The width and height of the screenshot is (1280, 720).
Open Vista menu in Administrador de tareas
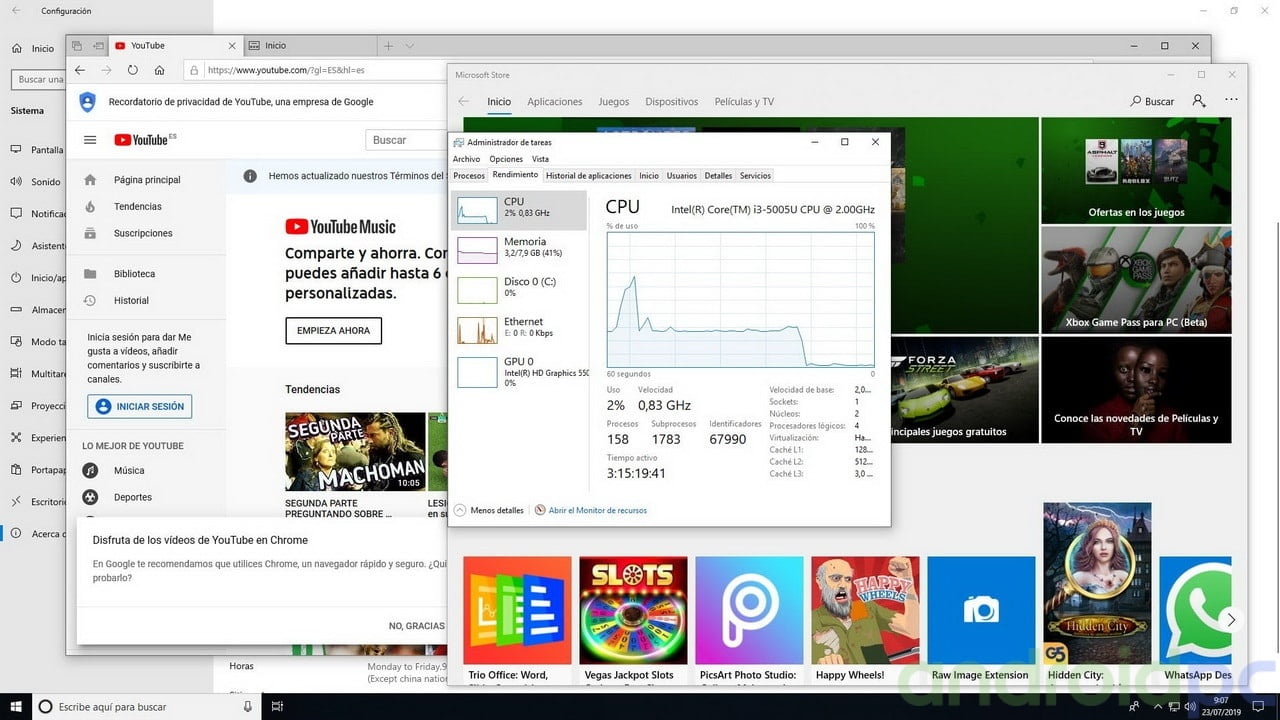click(540, 159)
